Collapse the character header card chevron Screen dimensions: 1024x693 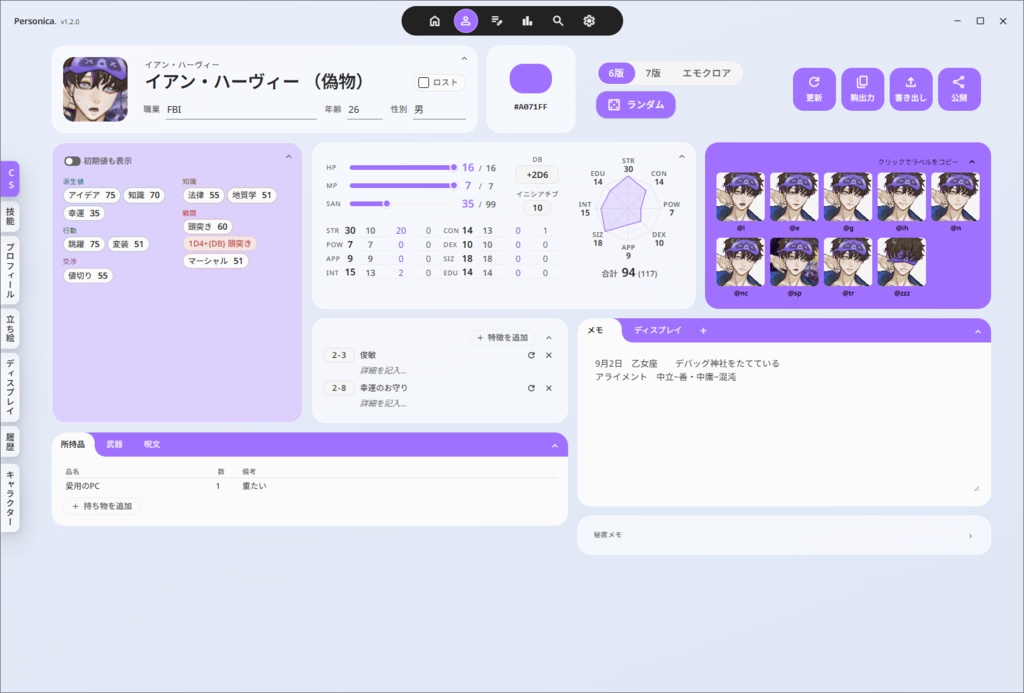[464, 59]
